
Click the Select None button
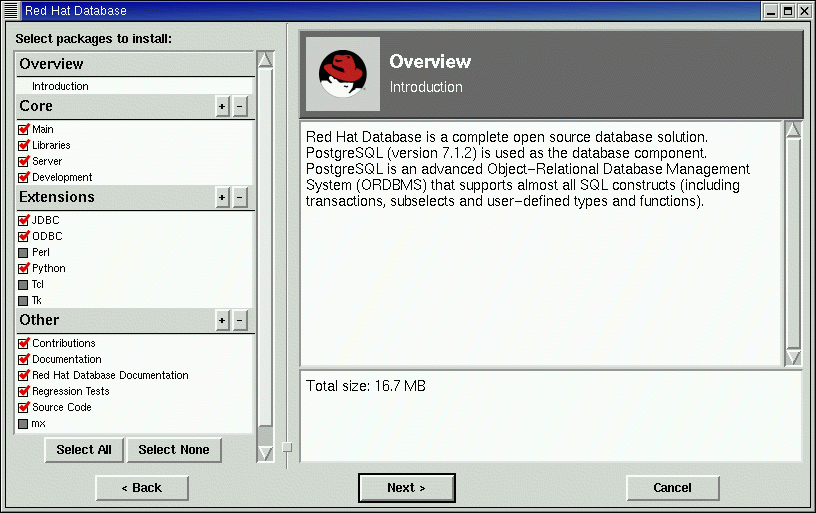pyautogui.click(x=174, y=450)
